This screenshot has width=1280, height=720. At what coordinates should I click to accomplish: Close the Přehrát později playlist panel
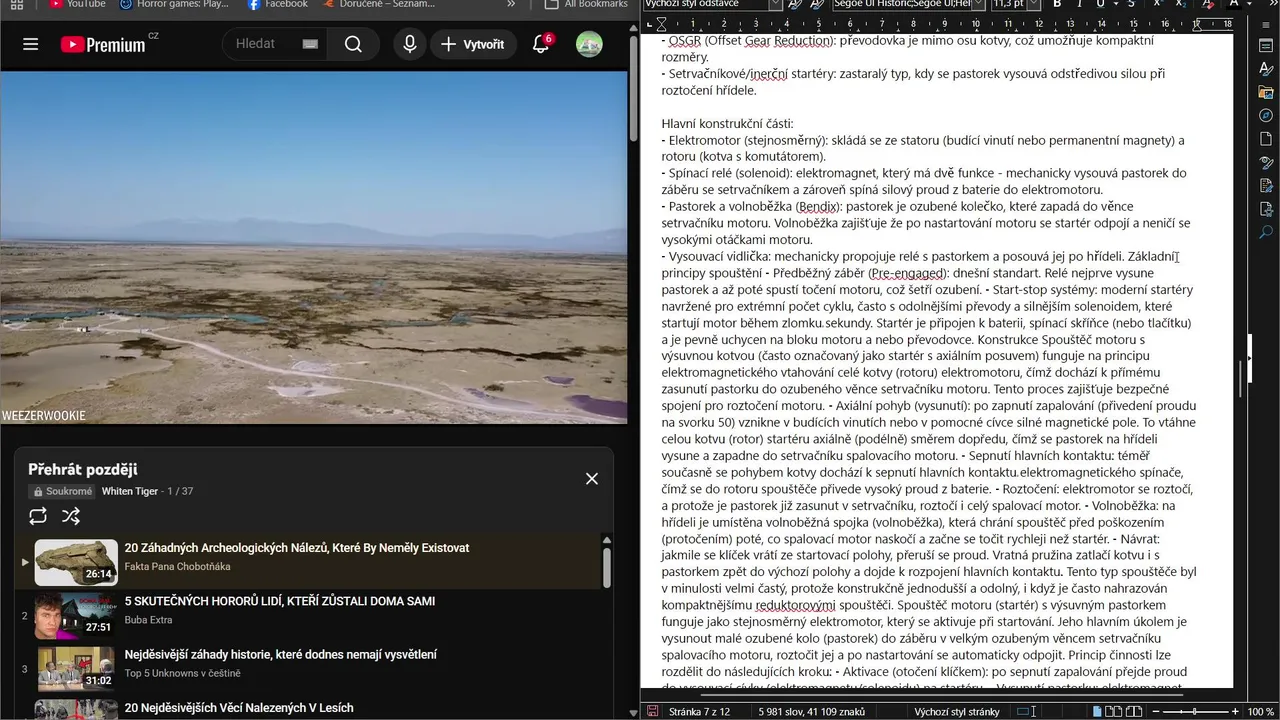(x=592, y=479)
